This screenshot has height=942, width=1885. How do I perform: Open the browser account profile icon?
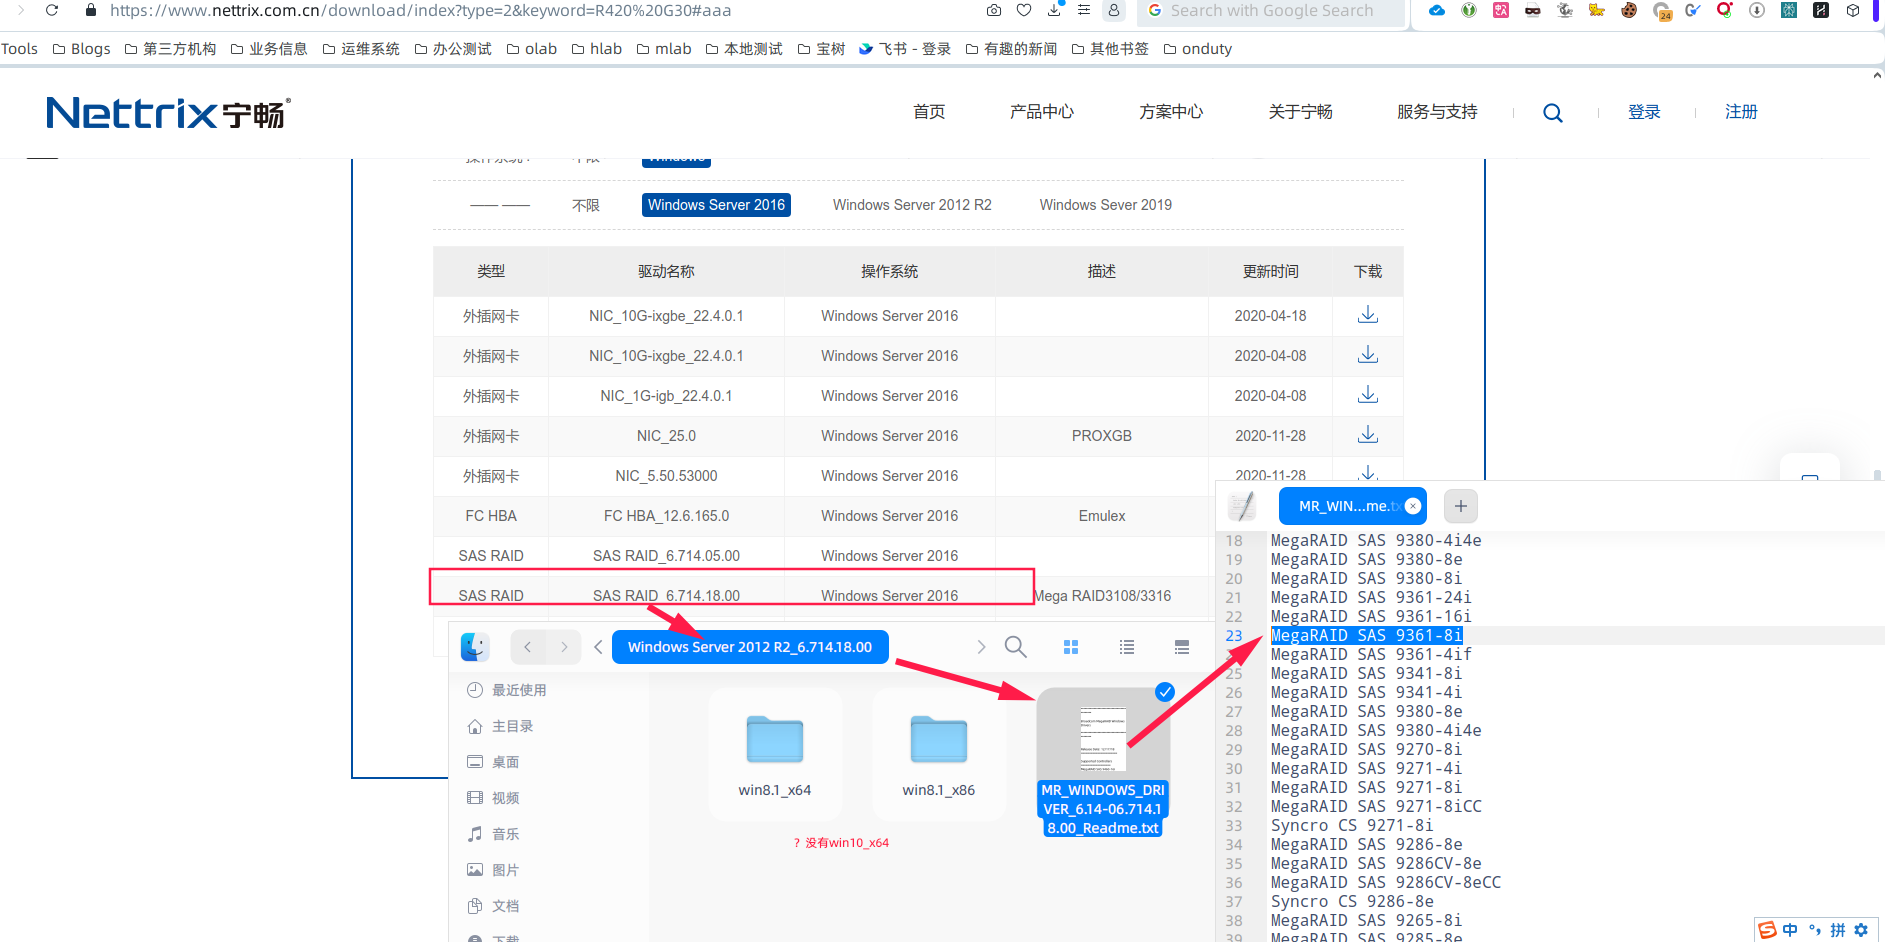pos(1113,10)
